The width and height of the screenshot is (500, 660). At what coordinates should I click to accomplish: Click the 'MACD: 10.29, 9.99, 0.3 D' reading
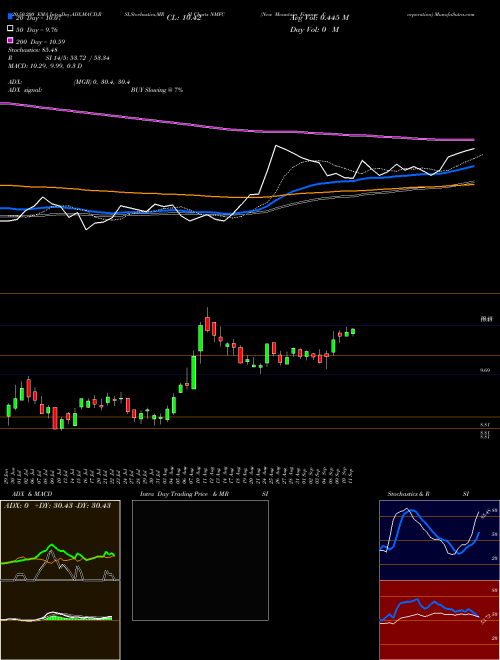coord(45,66)
